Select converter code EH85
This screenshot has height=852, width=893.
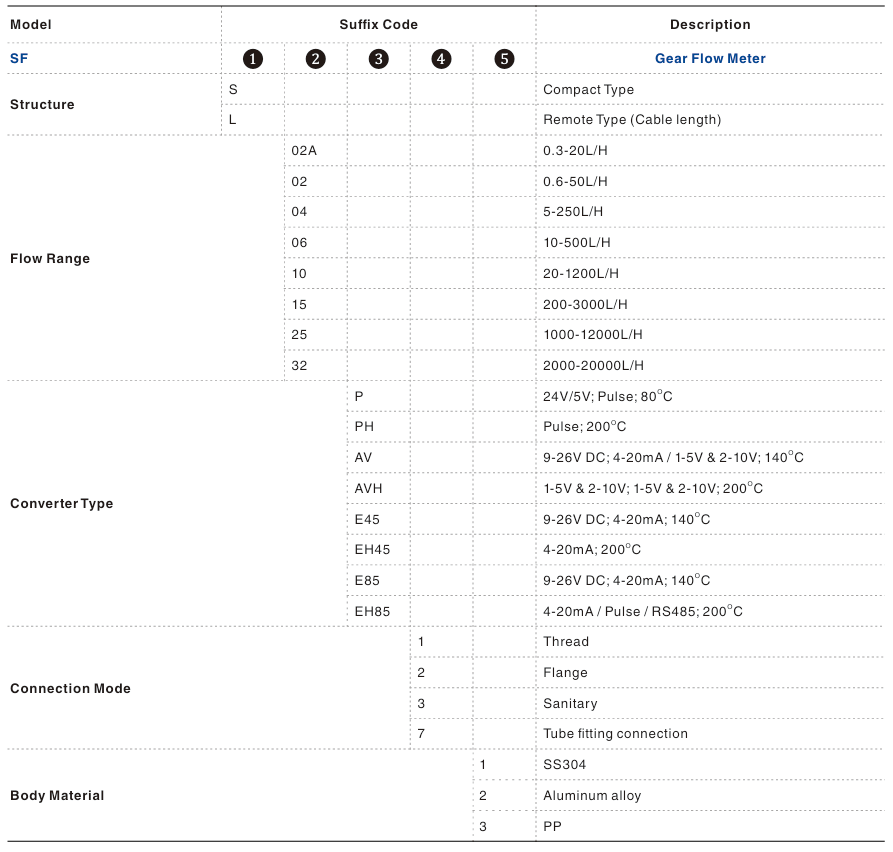tap(372, 612)
